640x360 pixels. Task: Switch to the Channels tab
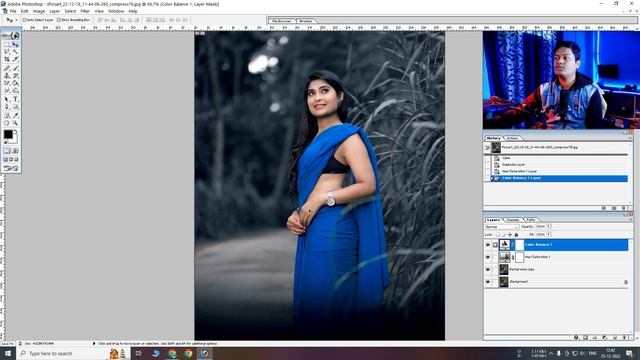pyautogui.click(x=513, y=220)
